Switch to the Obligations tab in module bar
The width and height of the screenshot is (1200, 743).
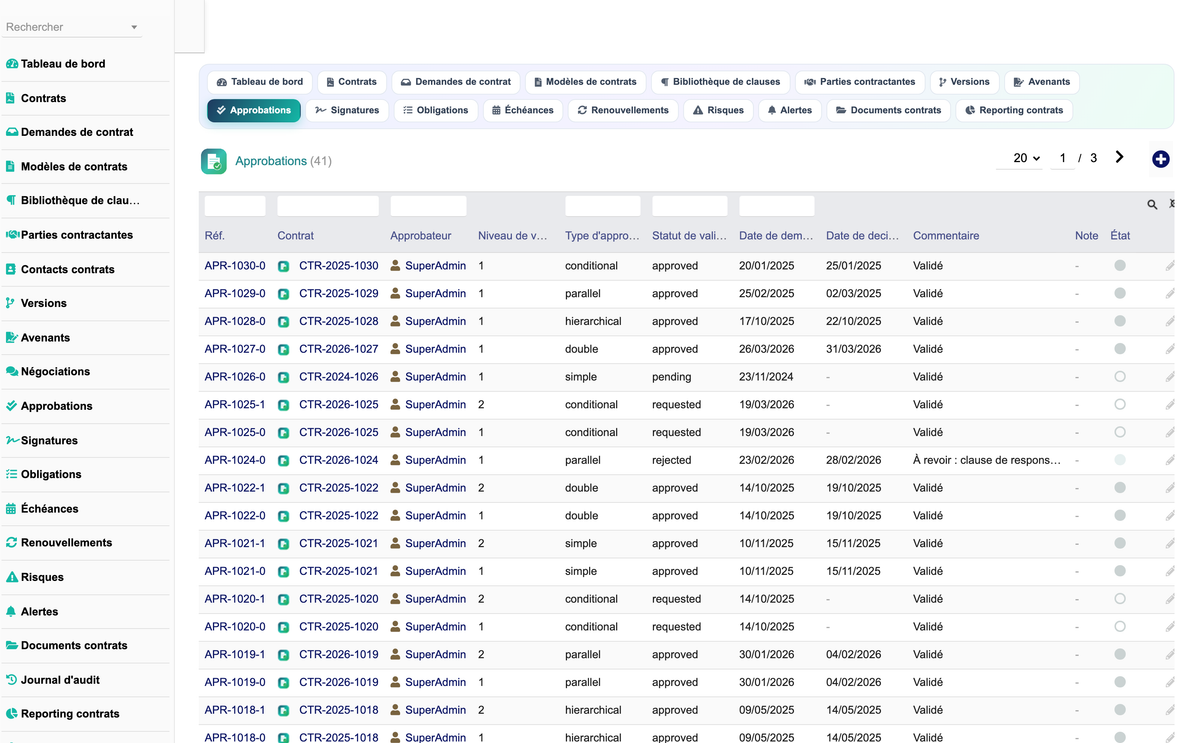coord(436,110)
